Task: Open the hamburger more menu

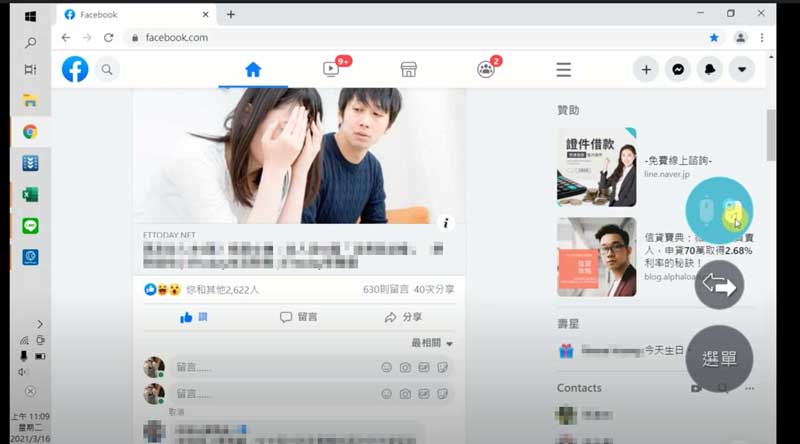Action: point(563,69)
